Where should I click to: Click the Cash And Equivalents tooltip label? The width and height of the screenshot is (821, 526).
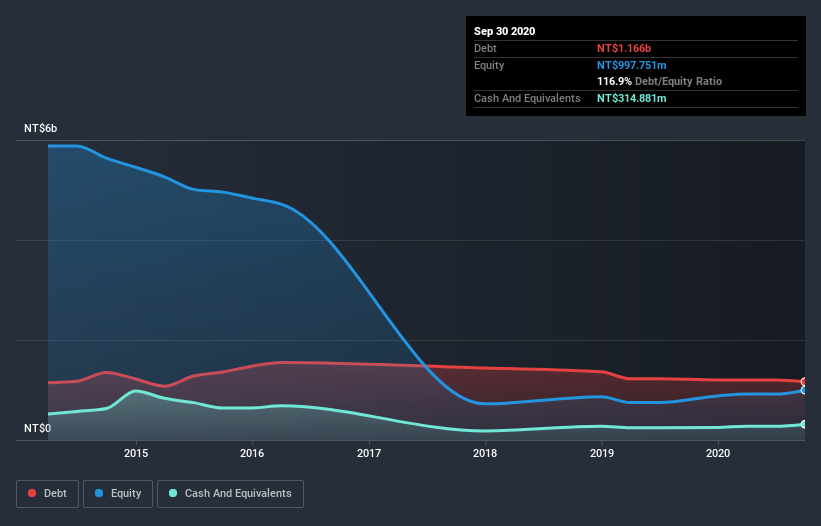pyautogui.click(x=527, y=98)
